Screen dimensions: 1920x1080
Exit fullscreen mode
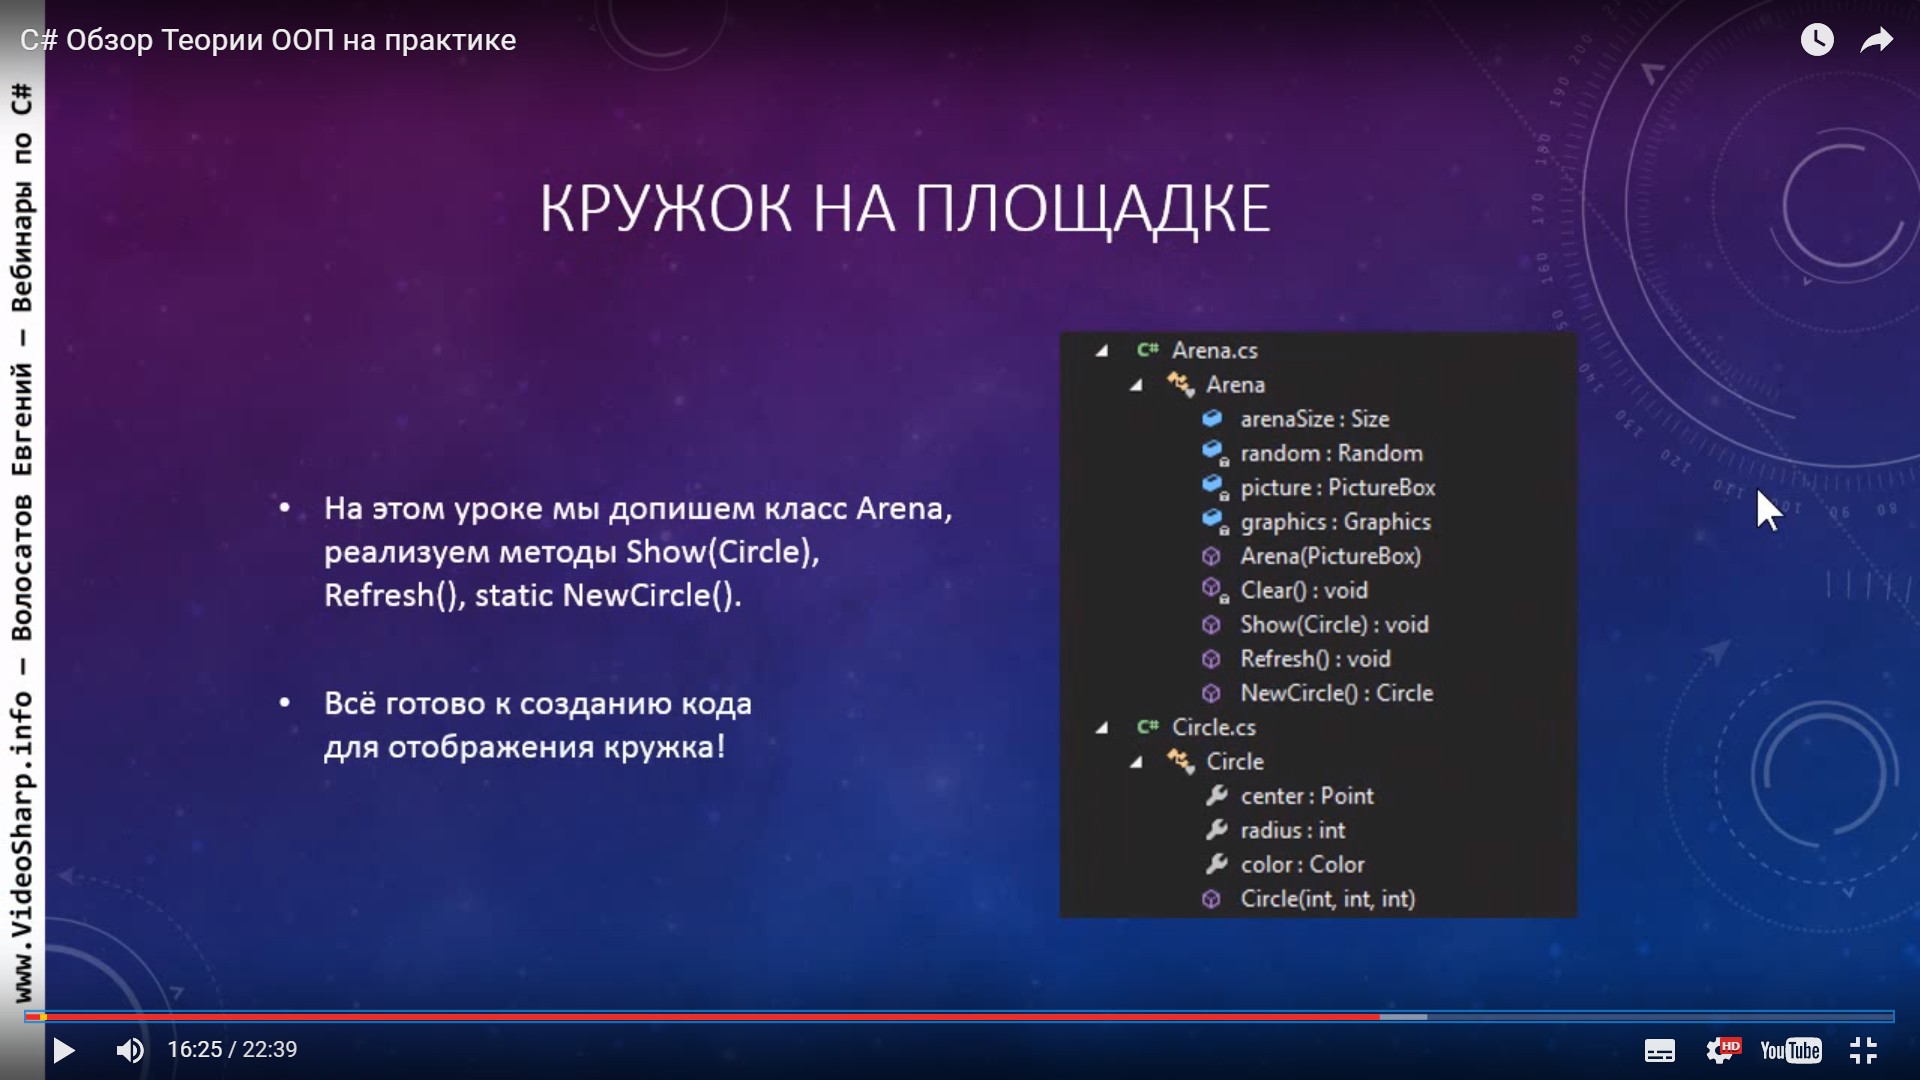coord(1863,1050)
